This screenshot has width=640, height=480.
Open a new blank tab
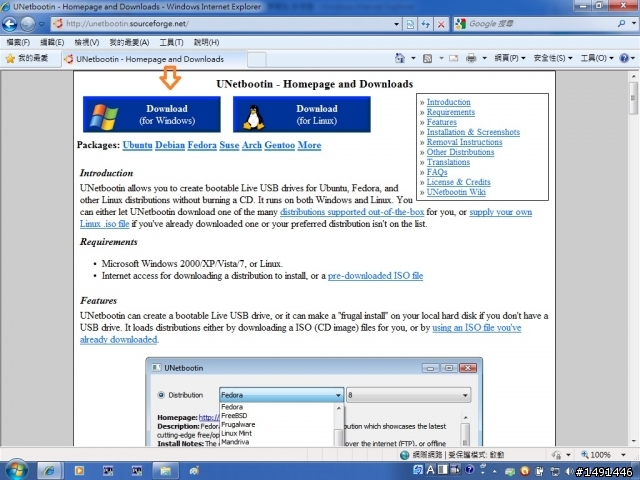(x=256, y=60)
